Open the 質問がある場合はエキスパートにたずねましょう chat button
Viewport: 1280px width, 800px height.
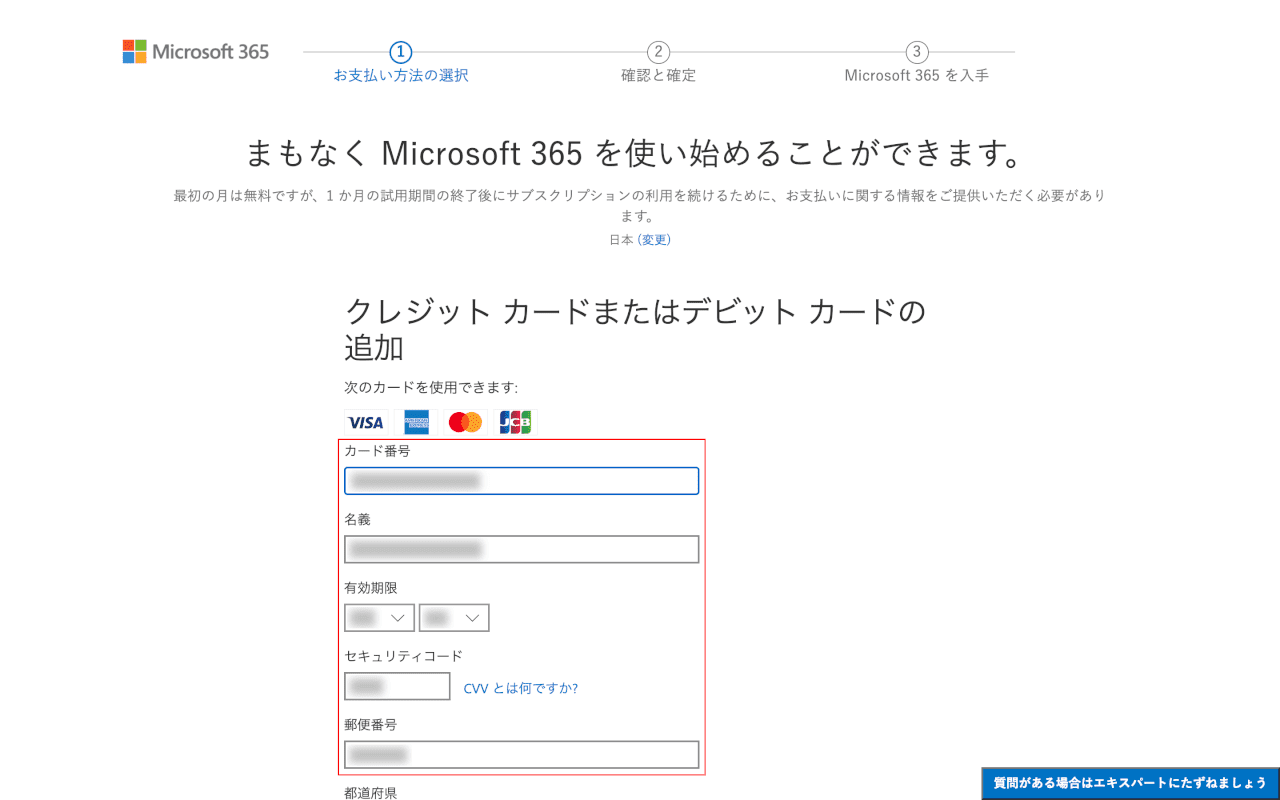[1130, 783]
